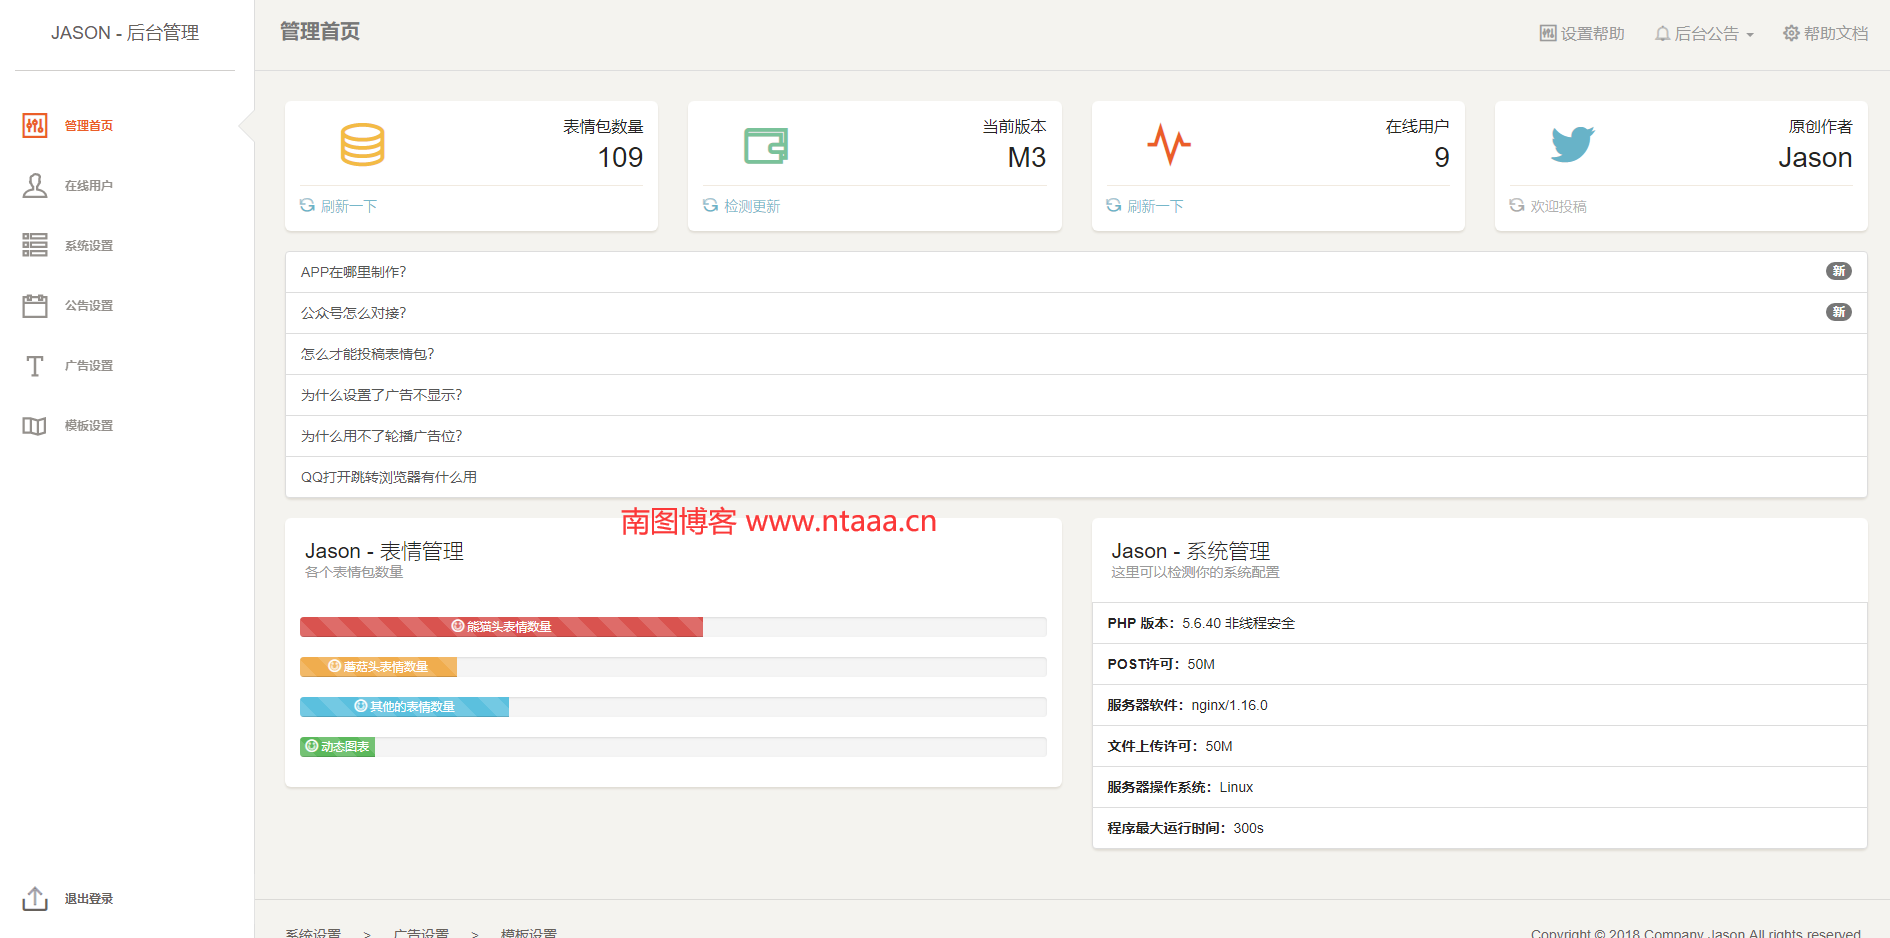Open 设置帮助 in the top bar
The height and width of the screenshot is (938, 1890).
pyautogui.click(x=1582, y=34)
